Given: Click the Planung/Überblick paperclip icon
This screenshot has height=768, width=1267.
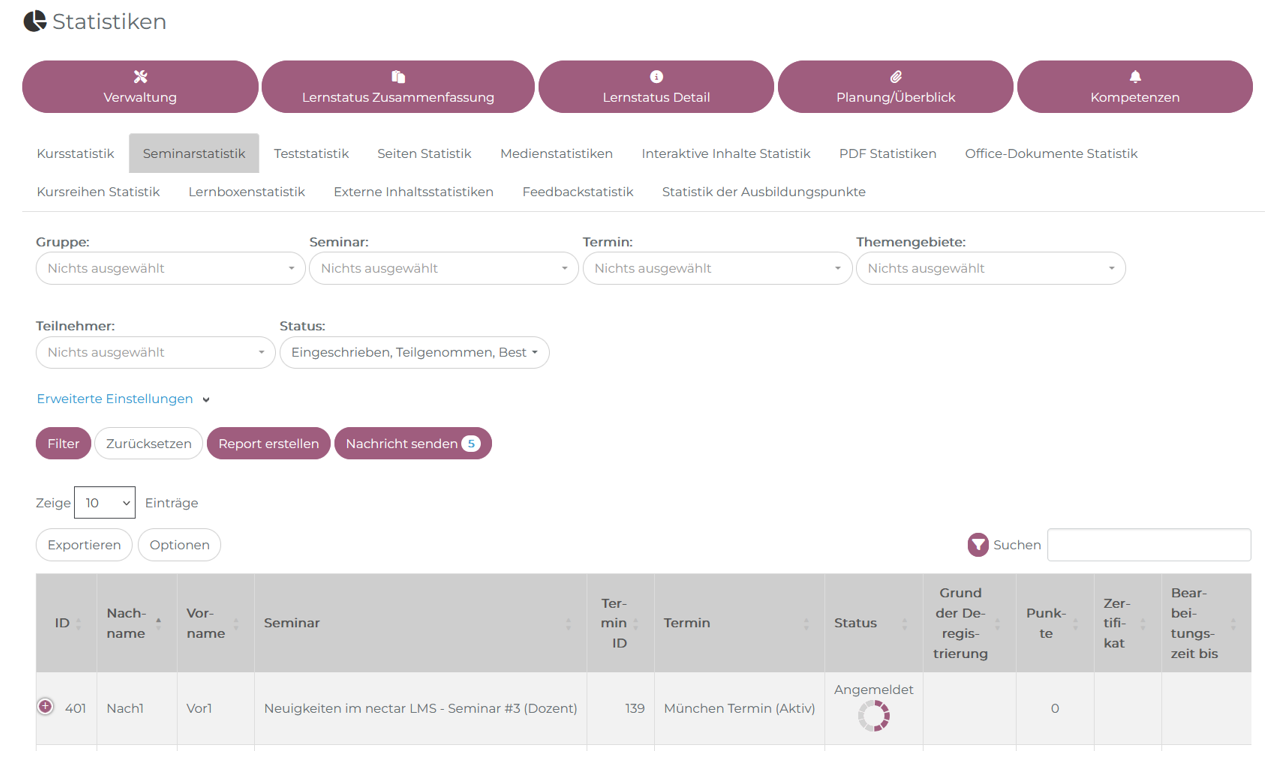Looking at the screenshot, I should pos(896,77).
